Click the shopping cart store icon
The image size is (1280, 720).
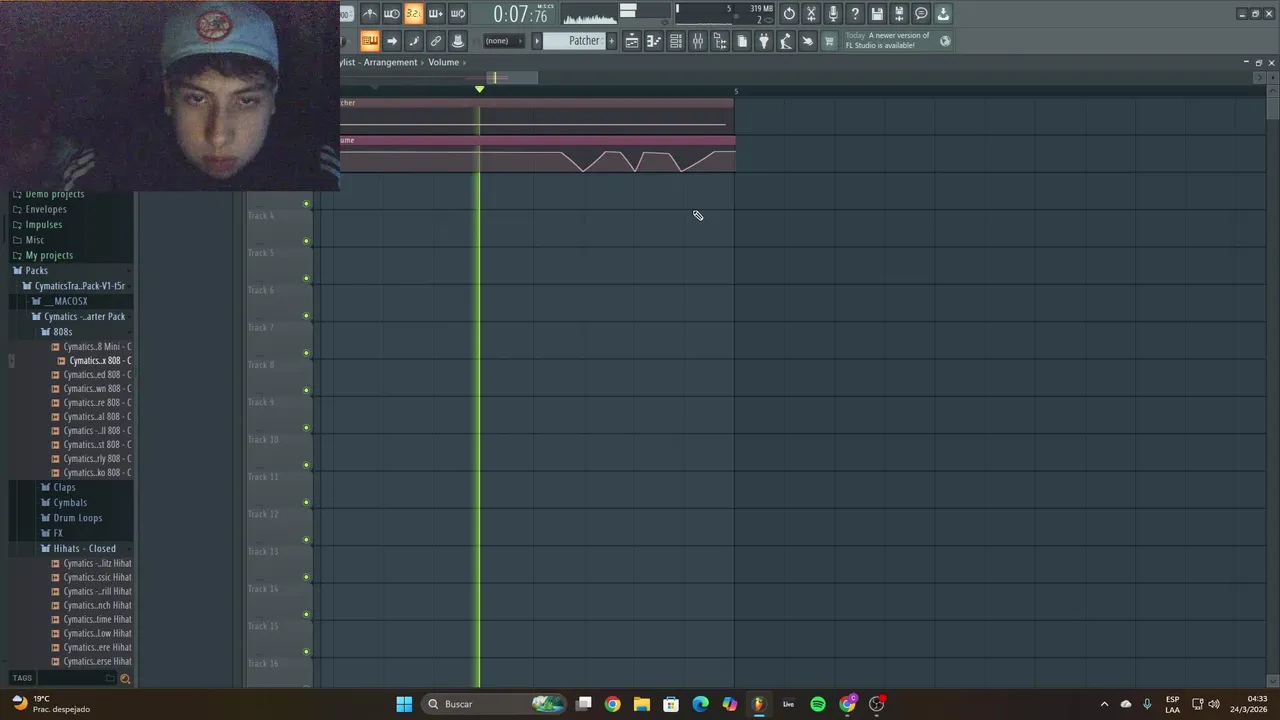[829, 41]
